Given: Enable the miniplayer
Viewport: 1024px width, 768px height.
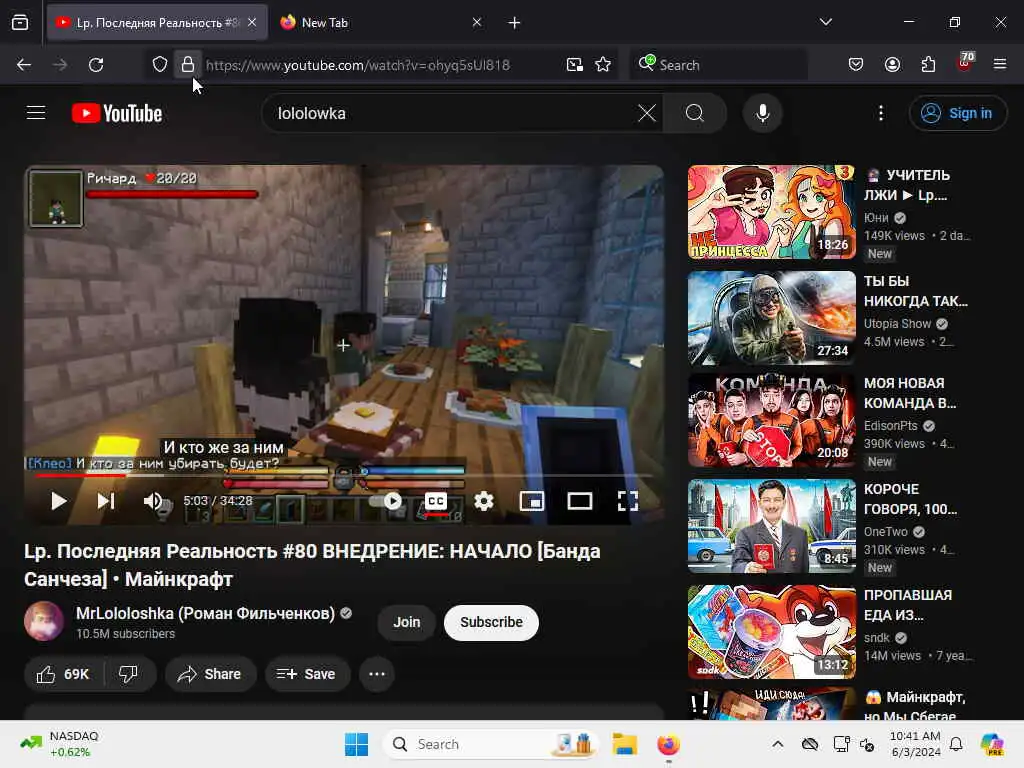Looking at the screenshot, I should pyautogui.click(x=532, y=501).
